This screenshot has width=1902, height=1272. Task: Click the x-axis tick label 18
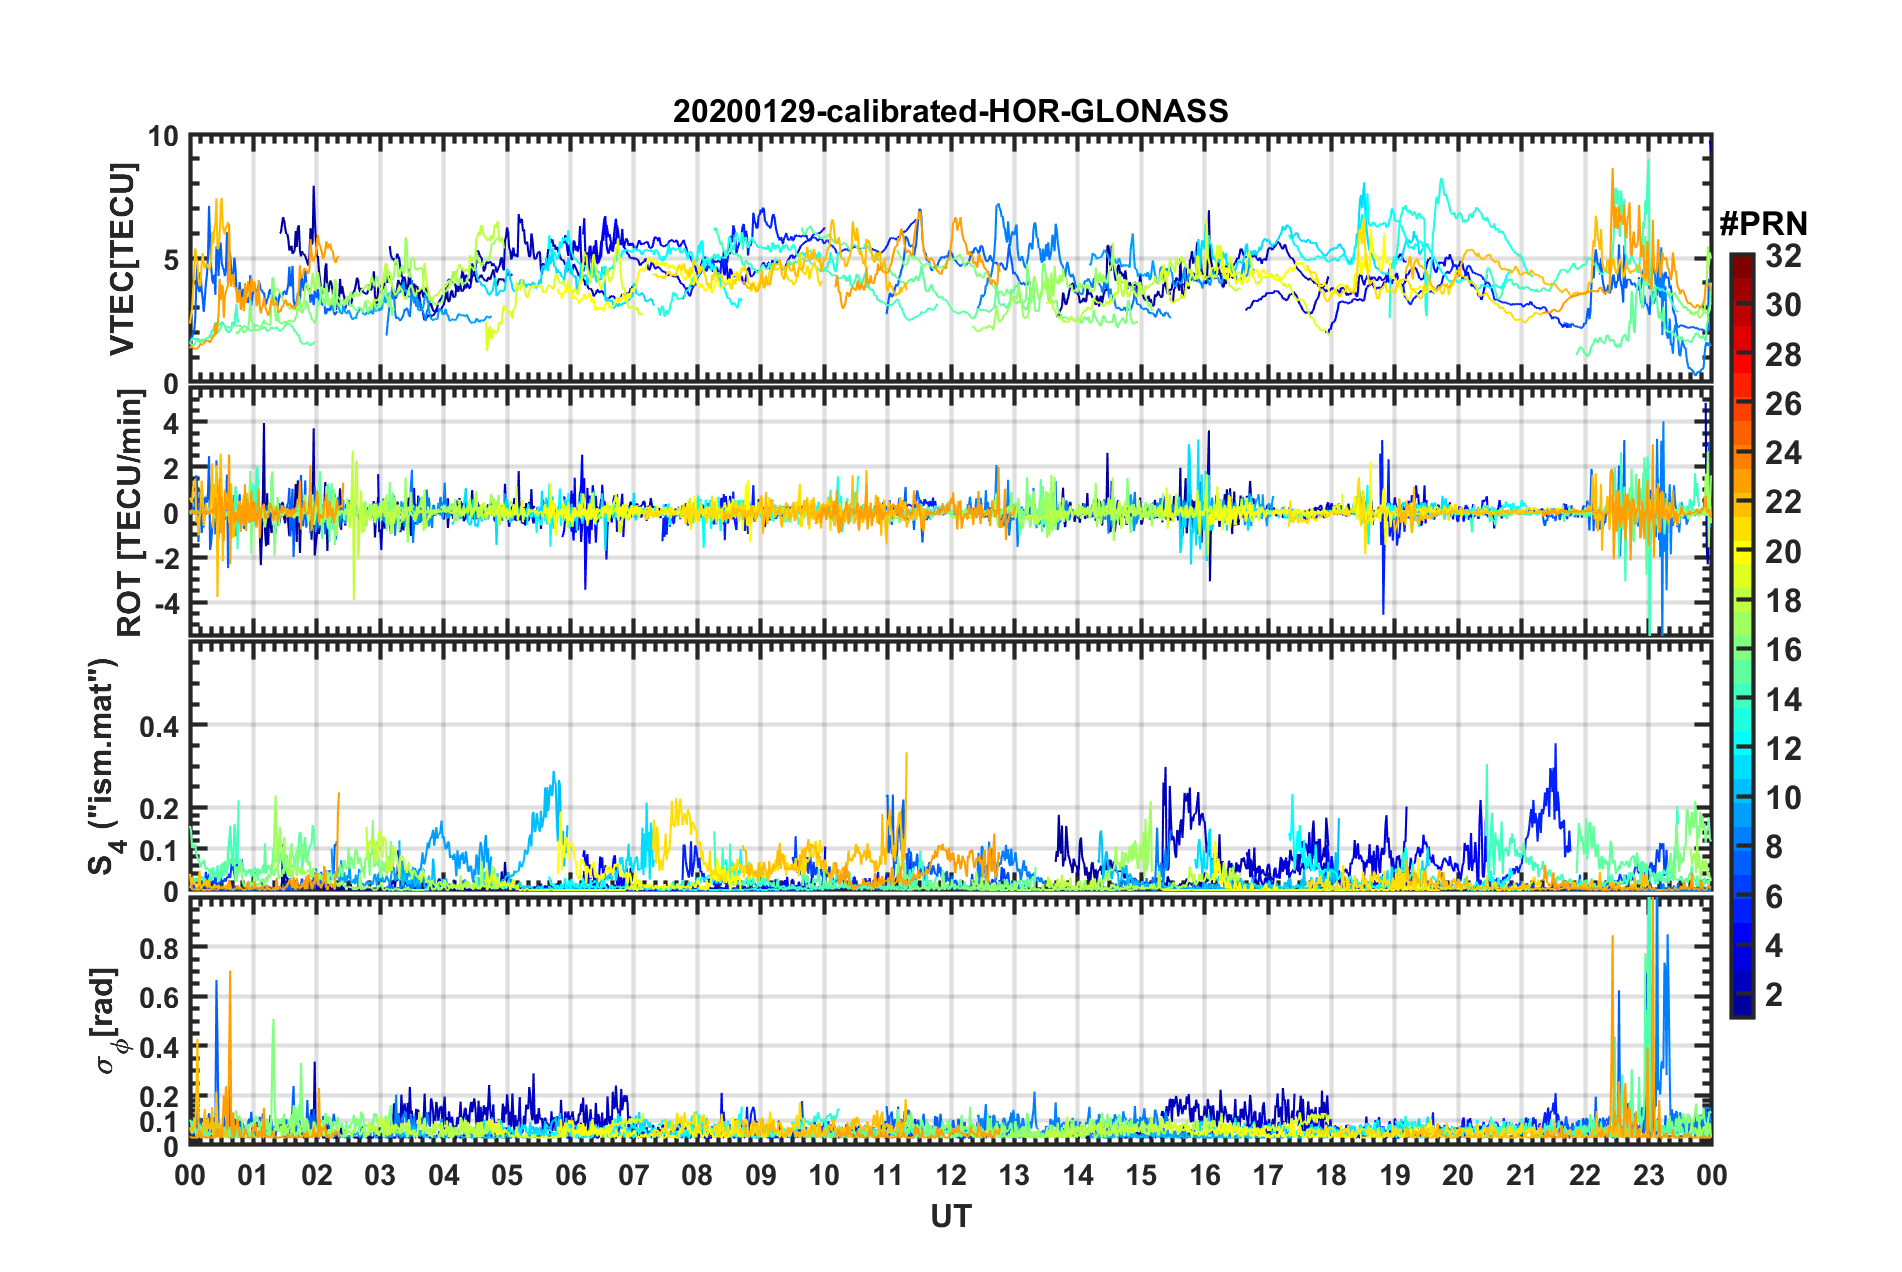pos(1332,1175)
